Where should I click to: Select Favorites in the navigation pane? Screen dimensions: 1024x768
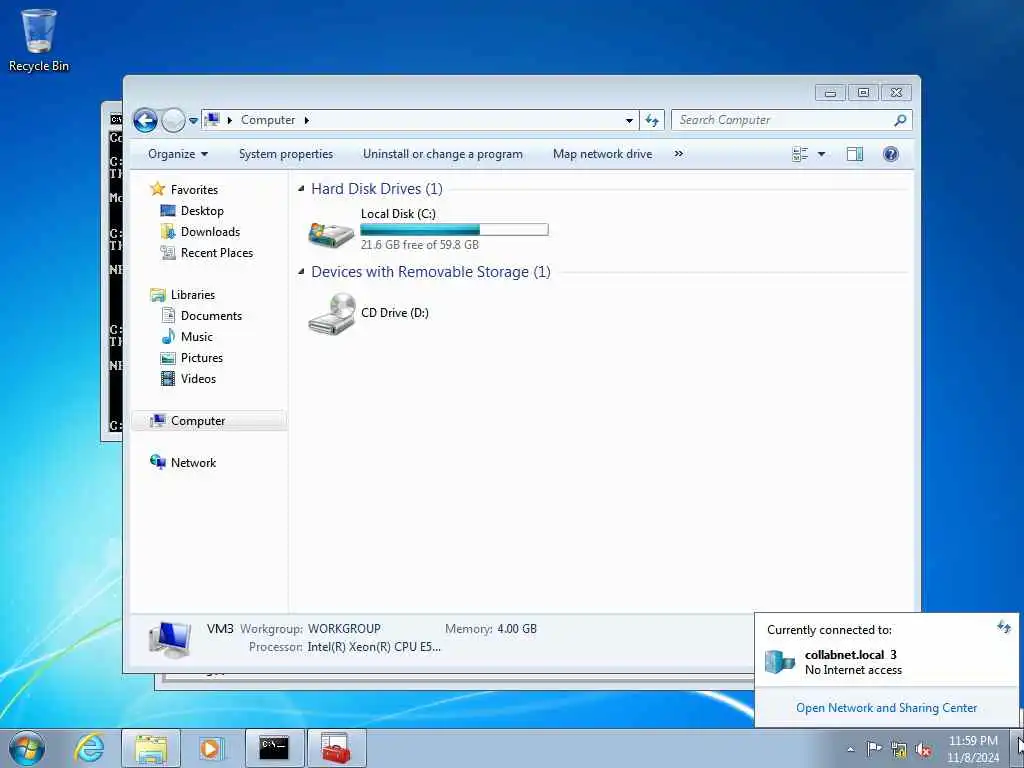(x=194, y=189)
